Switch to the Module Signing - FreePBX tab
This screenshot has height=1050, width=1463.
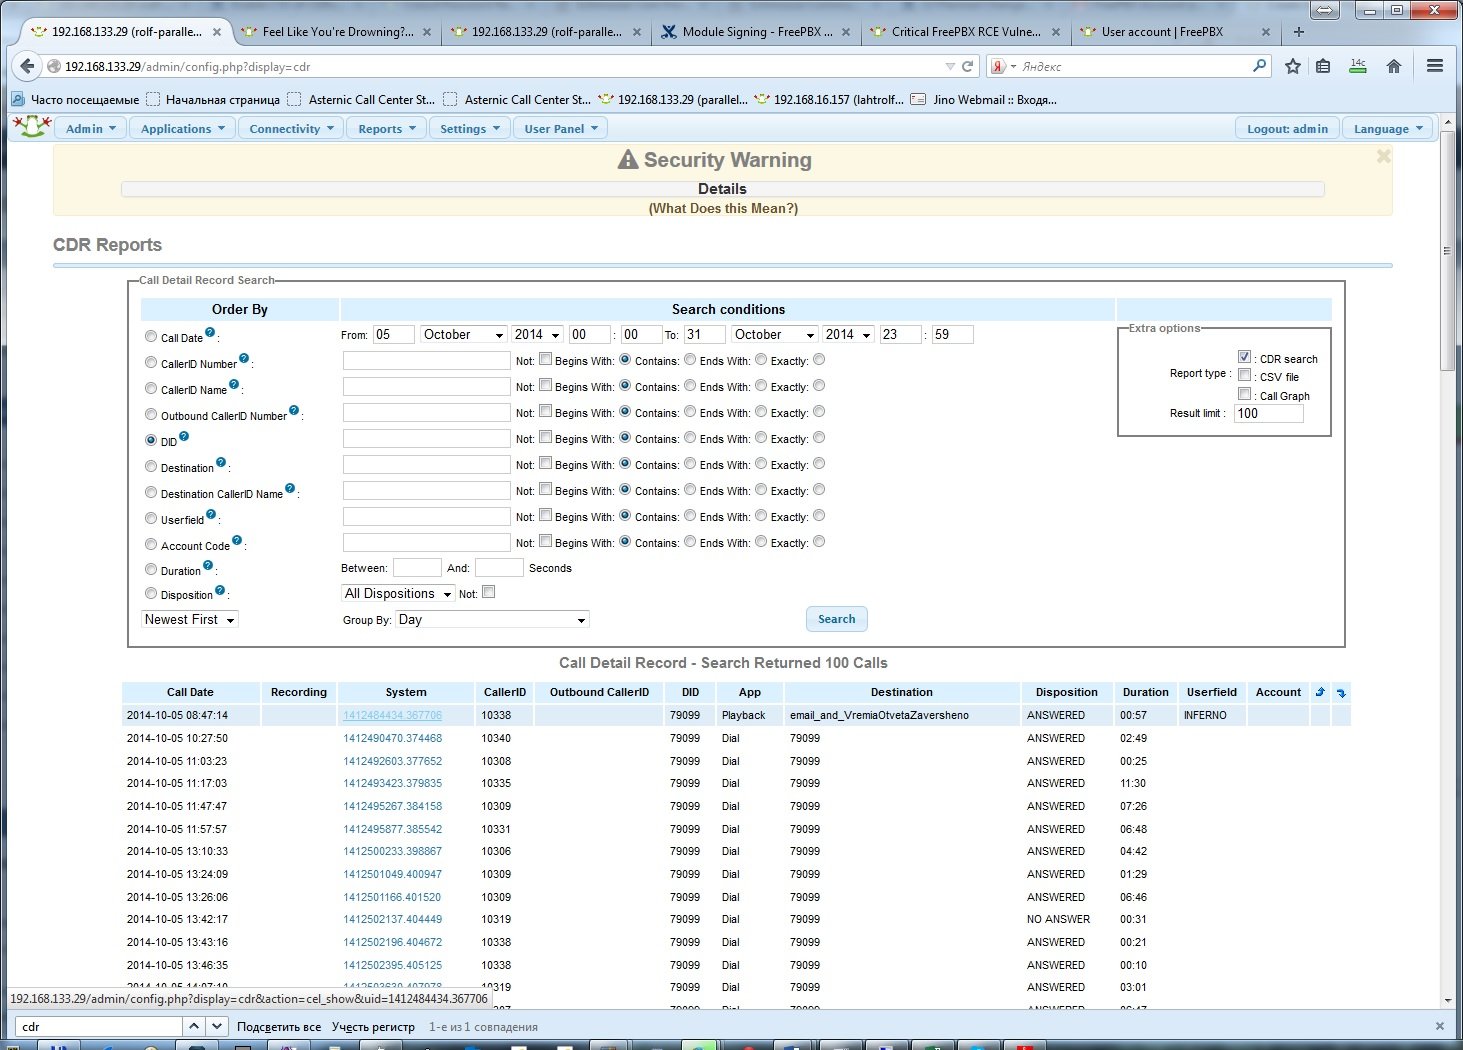[756, 32]
